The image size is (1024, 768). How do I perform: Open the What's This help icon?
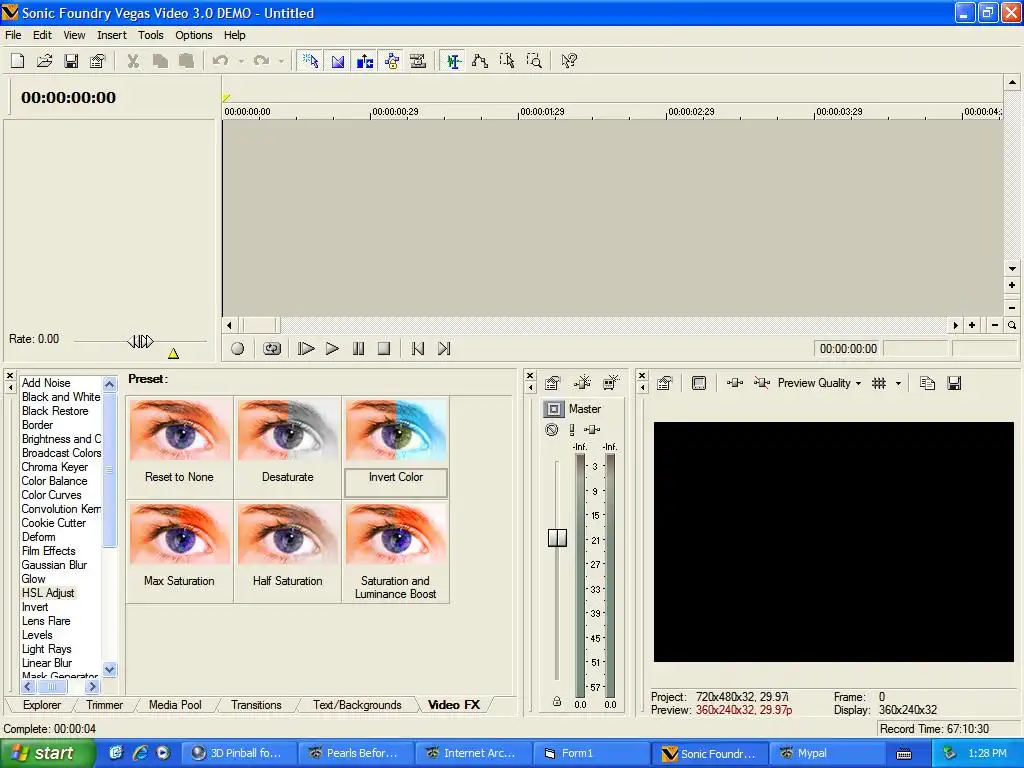point(569,61)
